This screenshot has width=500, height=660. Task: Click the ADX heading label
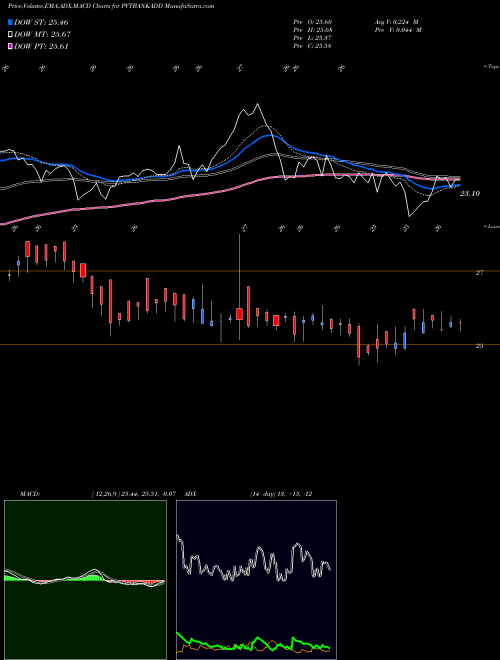coord(190,494)
